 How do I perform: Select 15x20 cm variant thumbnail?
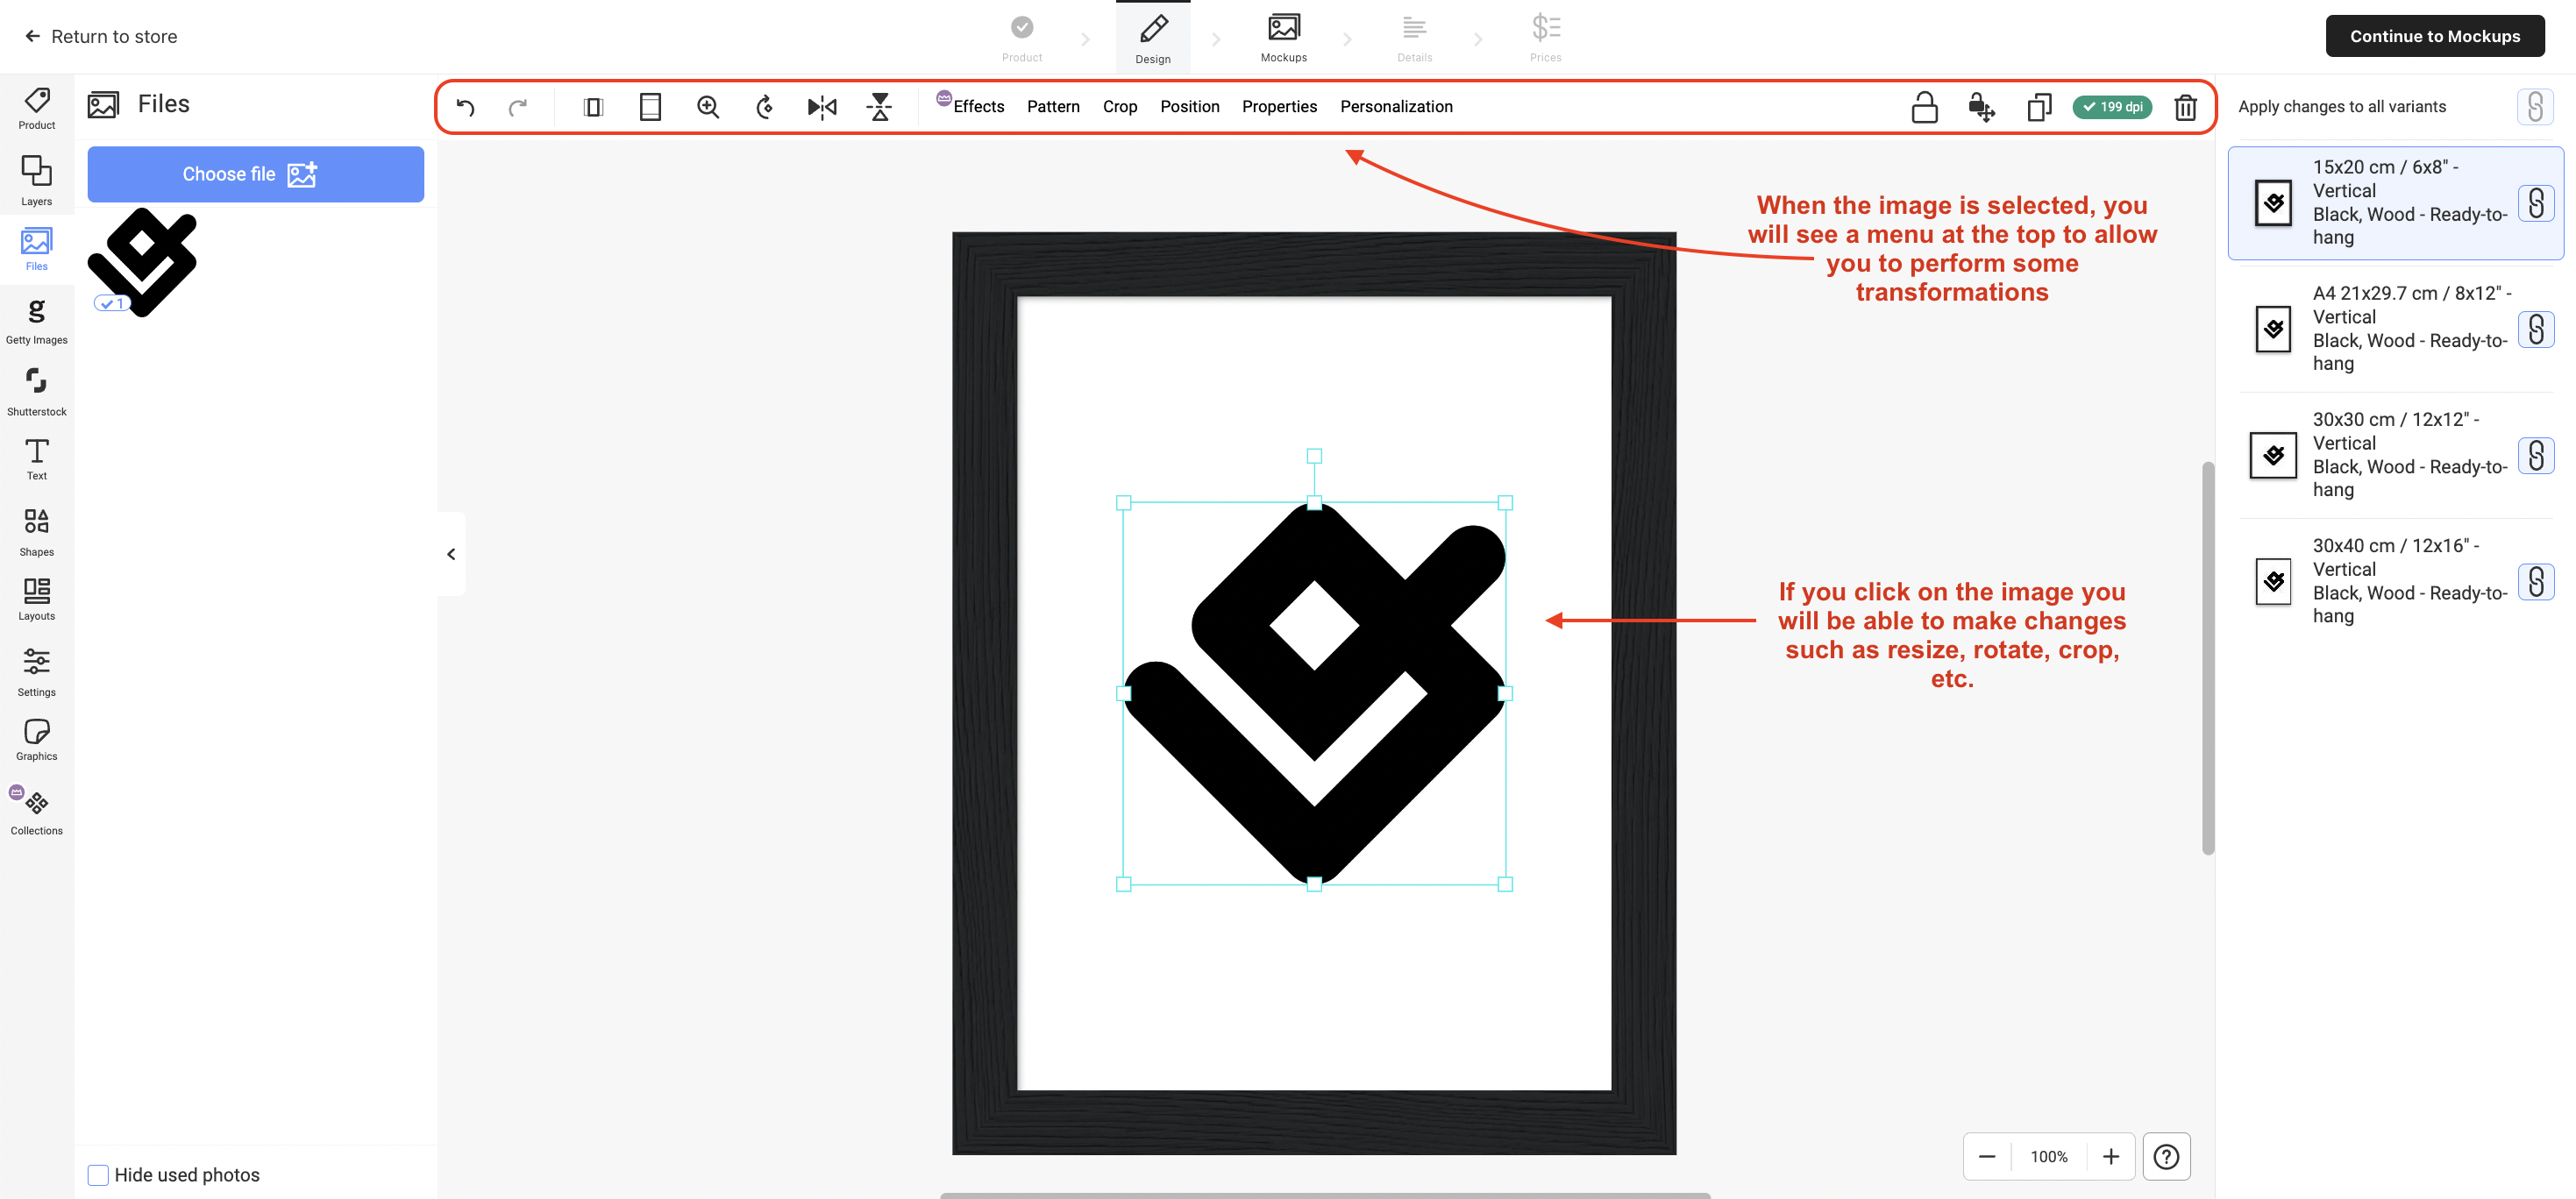coord(2273,203)
